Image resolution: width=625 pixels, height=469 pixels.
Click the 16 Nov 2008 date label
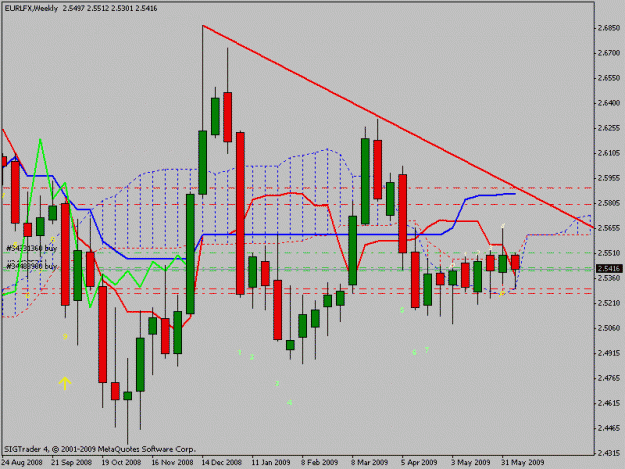point(172,463)
